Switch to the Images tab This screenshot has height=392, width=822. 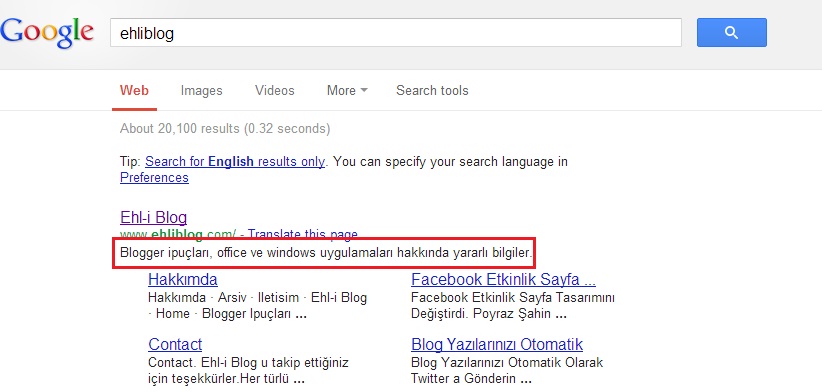click(x=201, y=91)
